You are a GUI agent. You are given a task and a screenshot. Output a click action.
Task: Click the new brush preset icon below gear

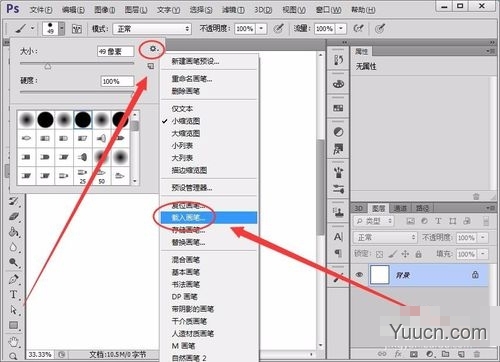coord(151,66)
